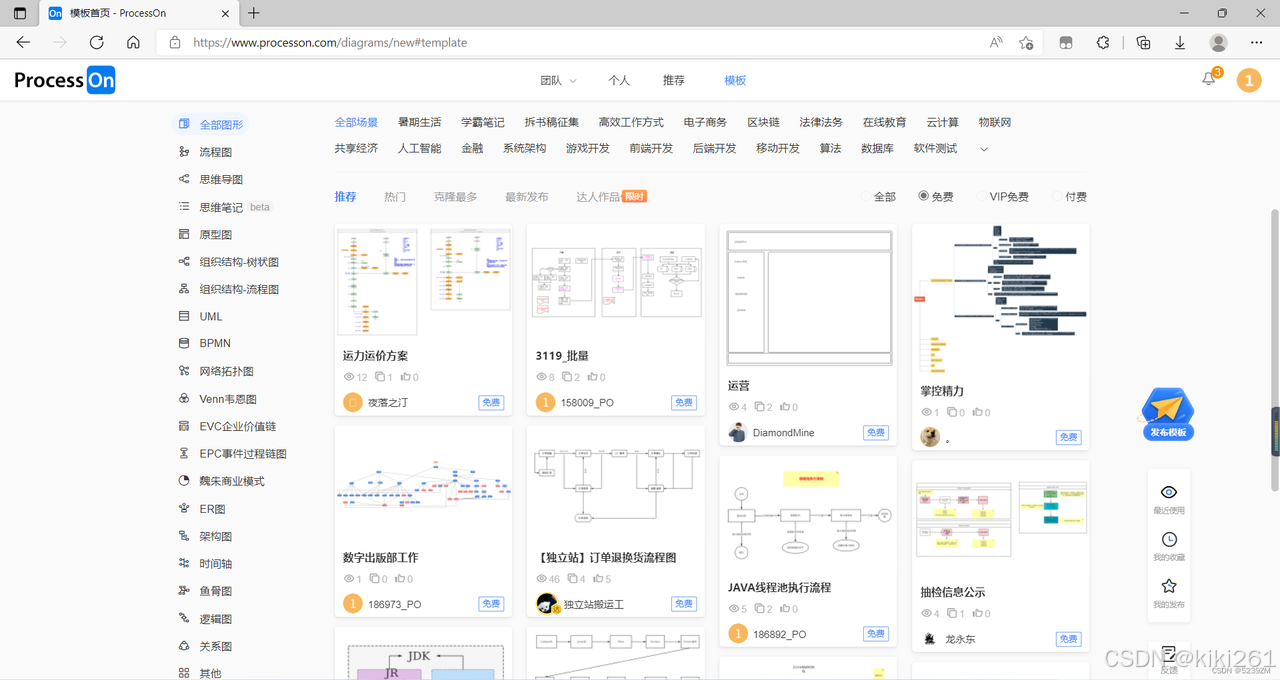
Task: Open the 3119_批量 template thumbnail
Action: (615, 281)
